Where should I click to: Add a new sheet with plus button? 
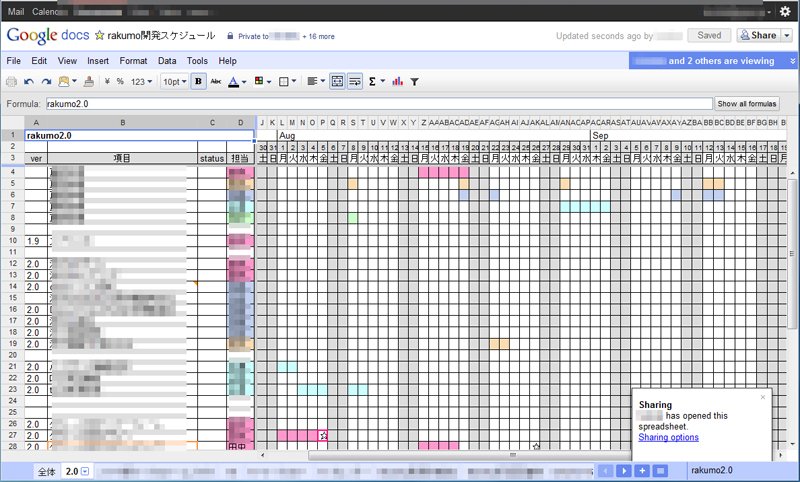click(x=642, y=471)
